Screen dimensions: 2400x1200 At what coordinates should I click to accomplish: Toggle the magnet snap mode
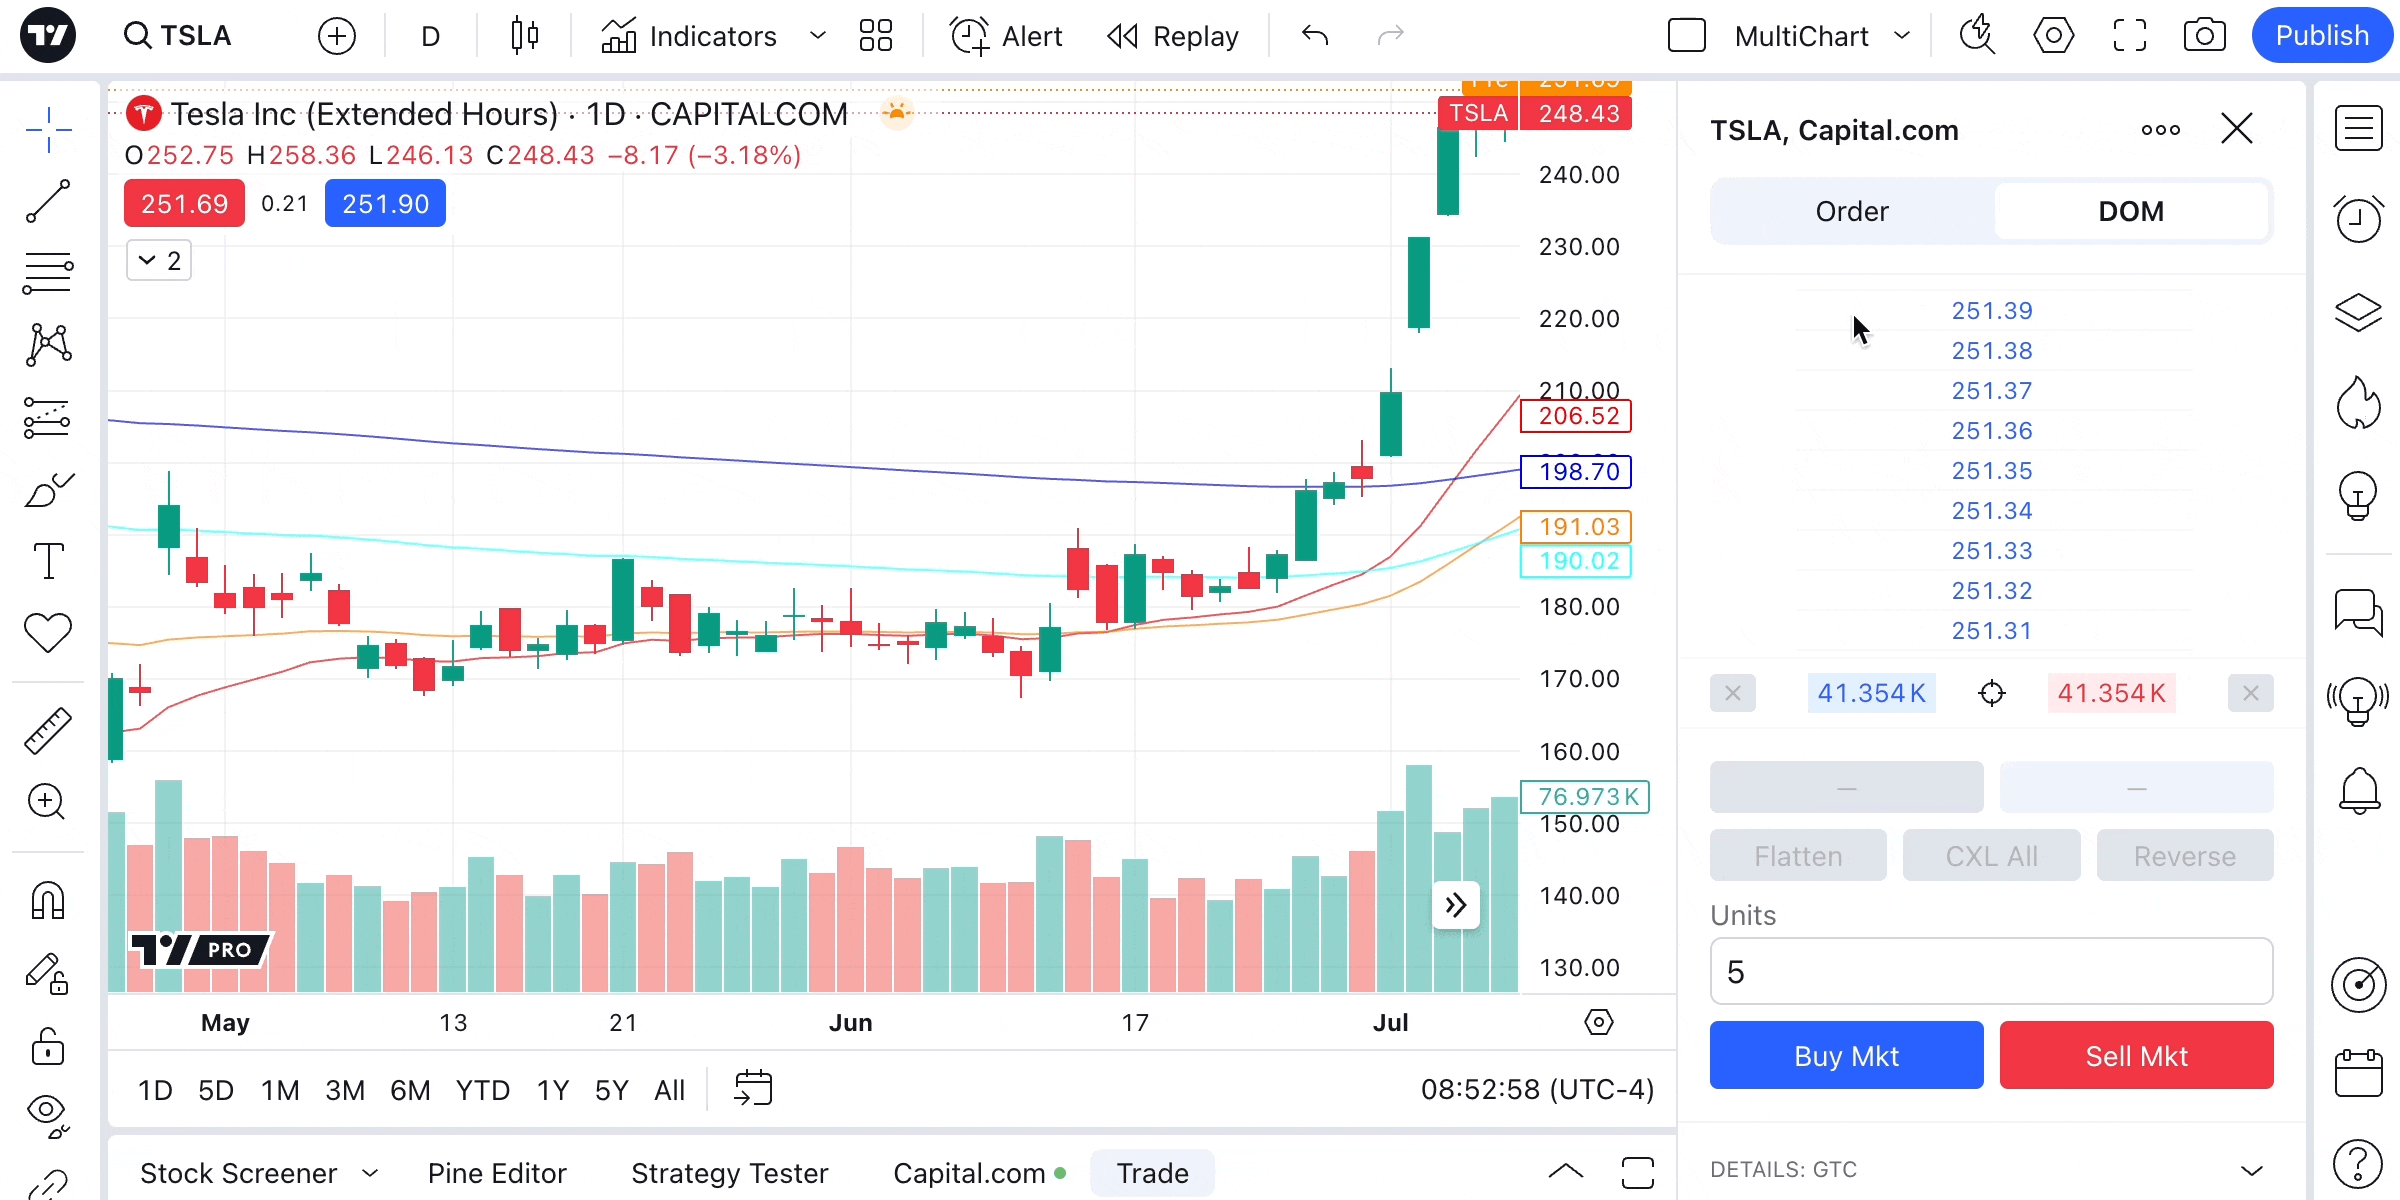(47, 901)
